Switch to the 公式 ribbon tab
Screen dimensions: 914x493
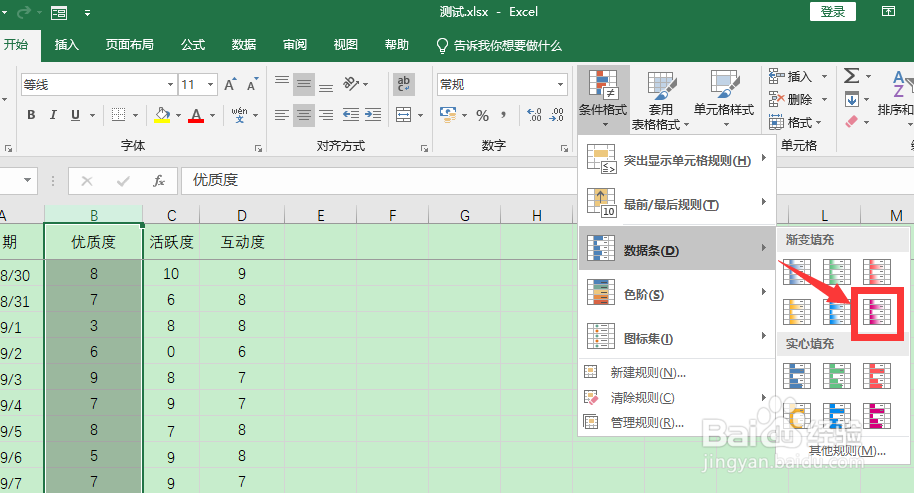click(193, 45)
